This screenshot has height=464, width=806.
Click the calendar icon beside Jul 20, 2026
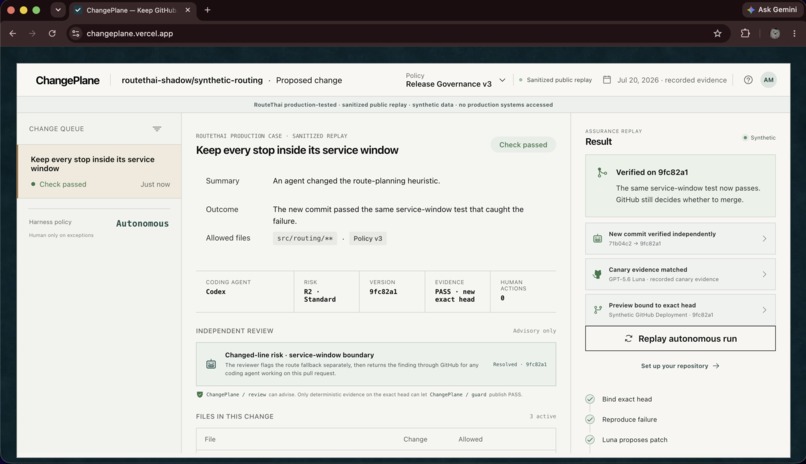[607, 80]
